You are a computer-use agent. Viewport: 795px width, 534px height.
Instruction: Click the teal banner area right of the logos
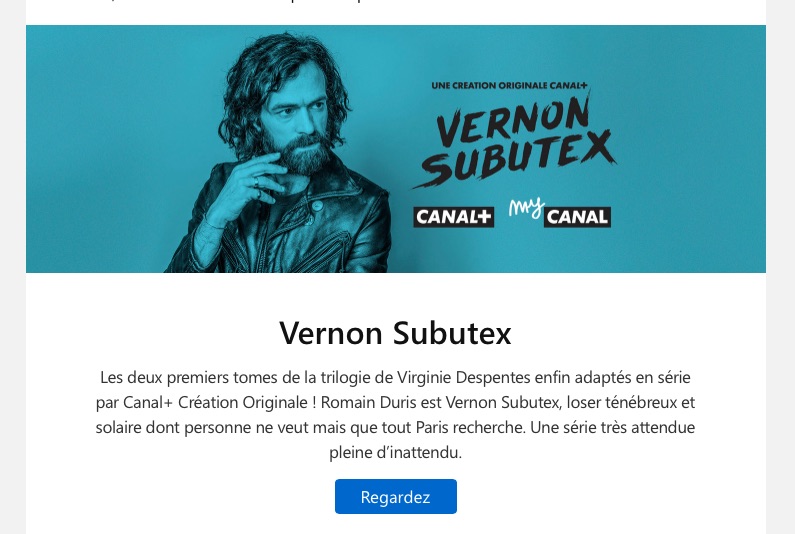(x=700, y=150)
